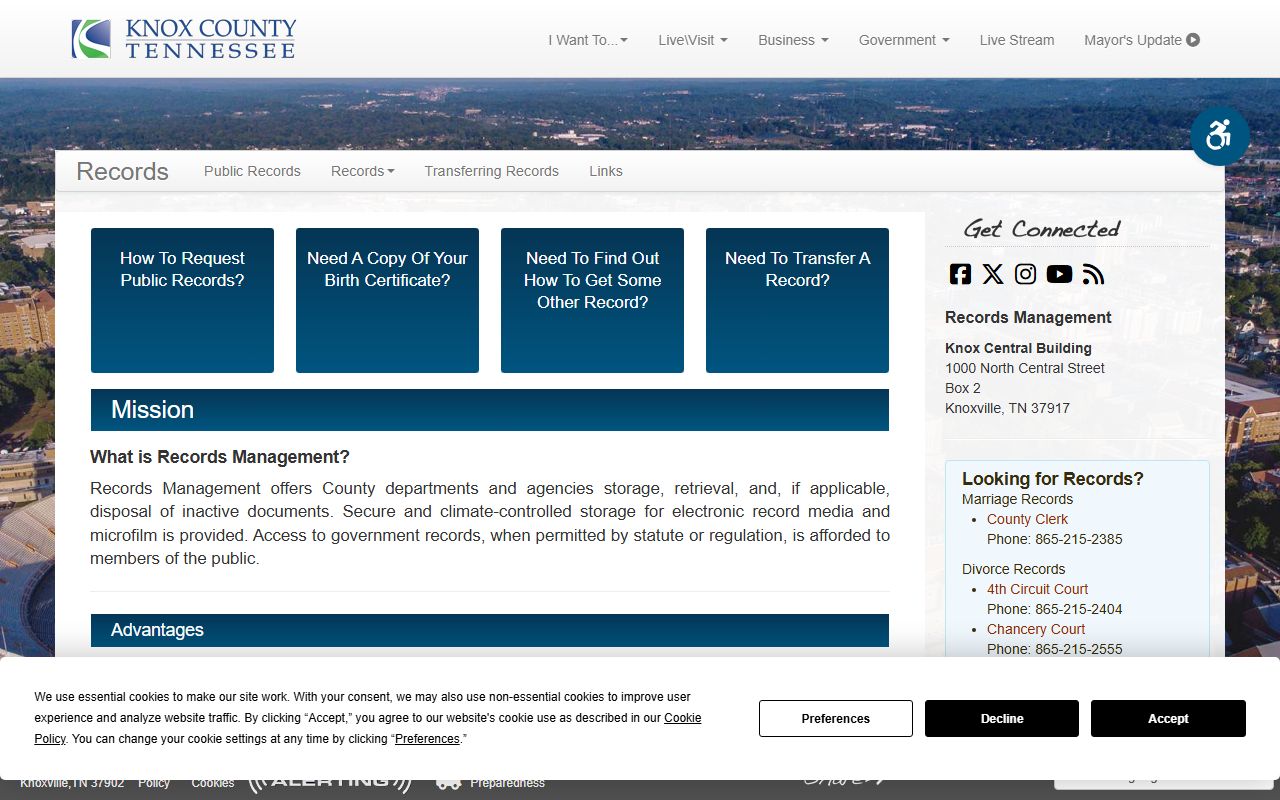1280x800 pixels.
Task: Open the Transferring Records tab
Action: [x=491, y=171]
